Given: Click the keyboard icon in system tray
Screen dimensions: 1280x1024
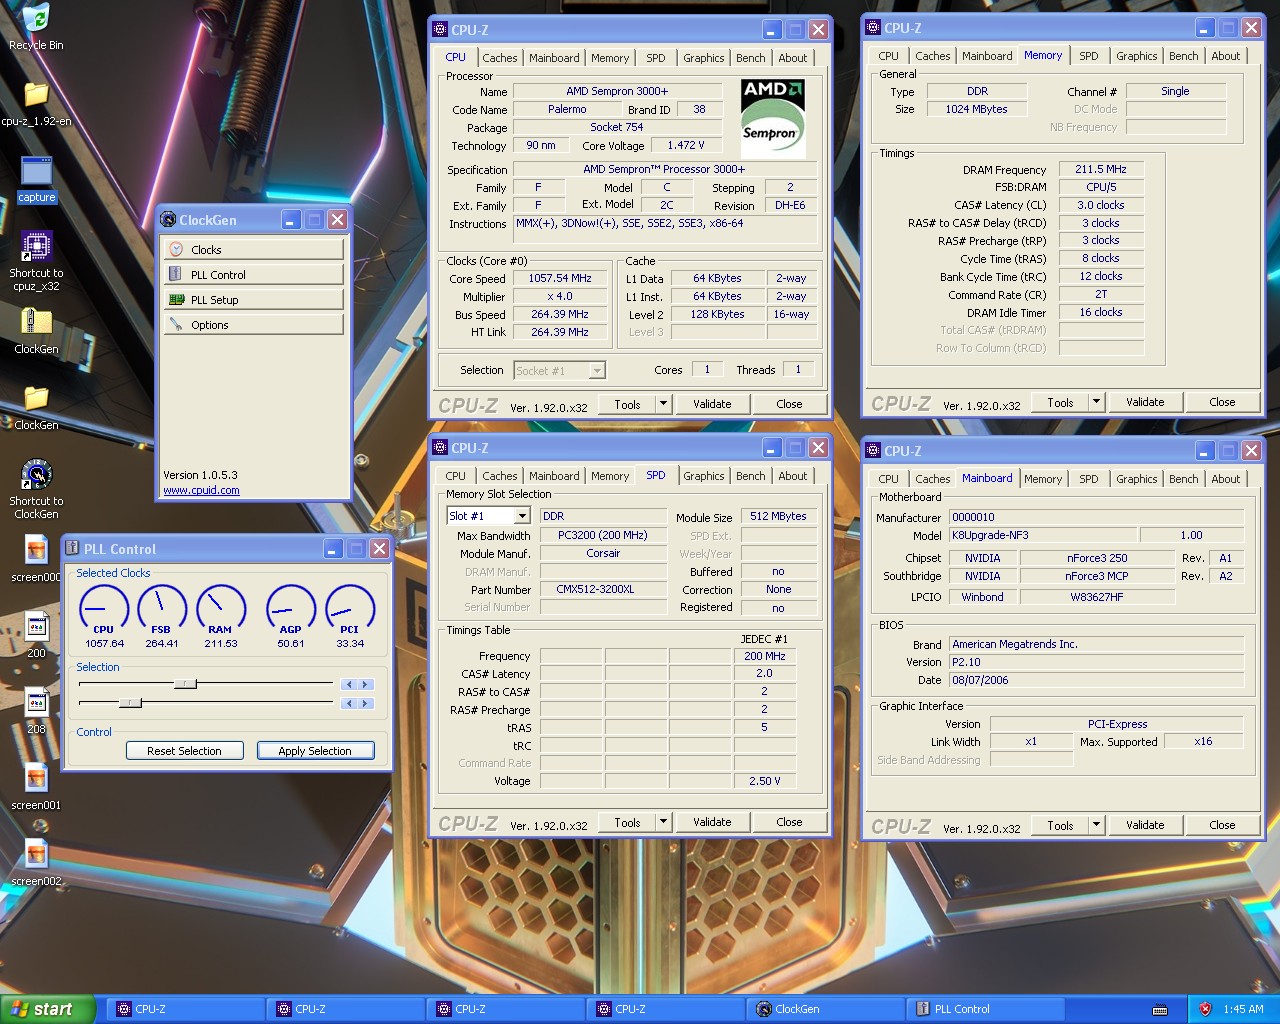Looking at the screenshot, I should (x=1160, y=1009).
